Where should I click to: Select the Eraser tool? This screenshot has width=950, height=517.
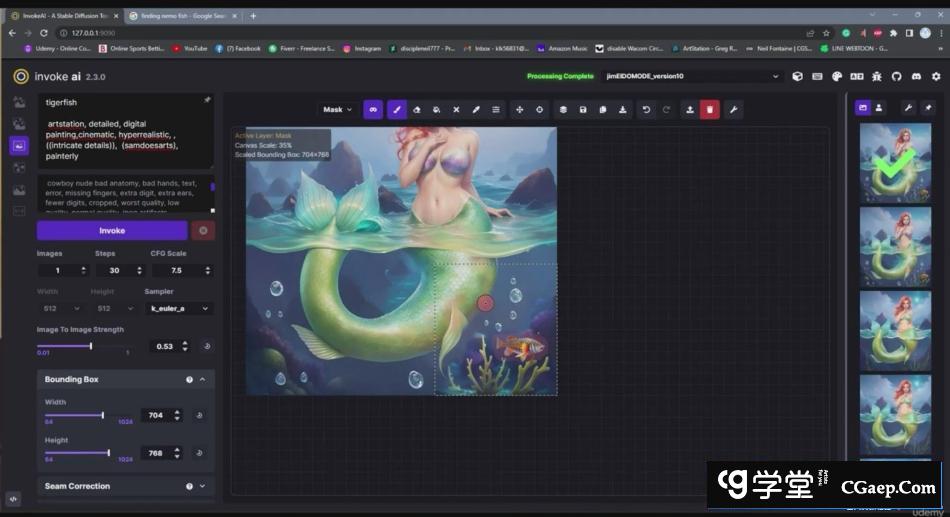coord(417,110)
